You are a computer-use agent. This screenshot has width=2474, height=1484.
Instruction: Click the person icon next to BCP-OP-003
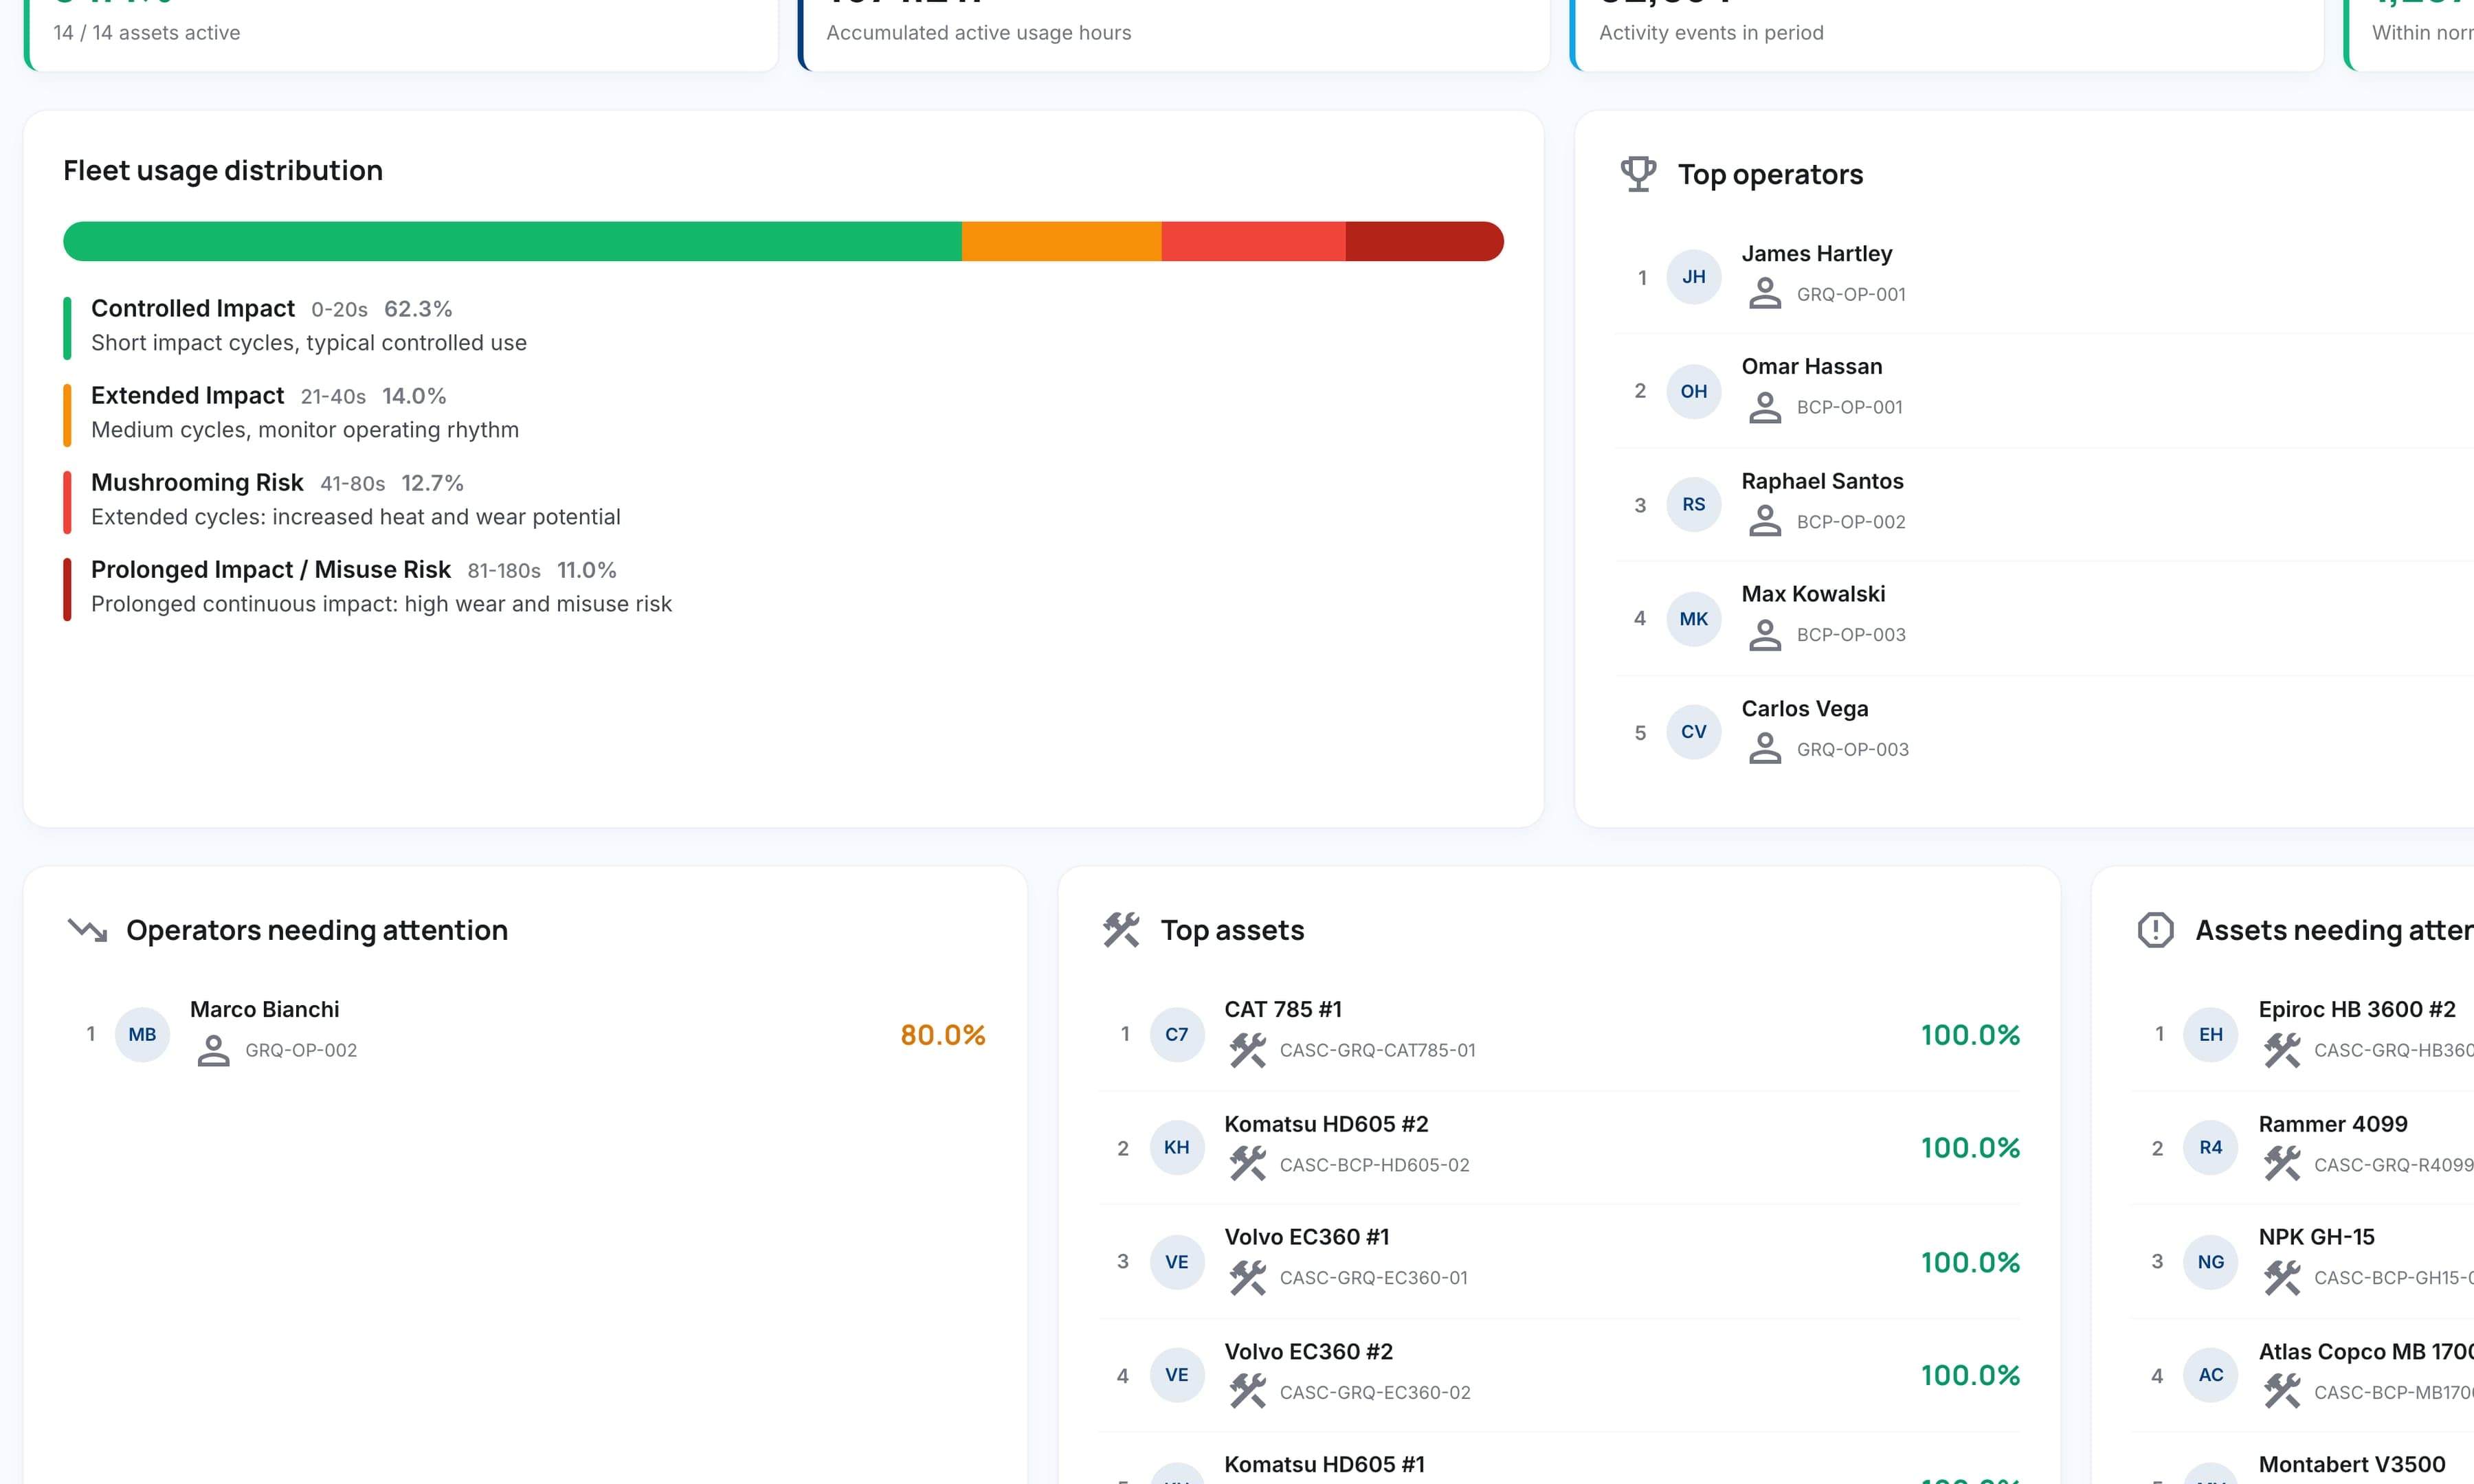click(1765, 635)
